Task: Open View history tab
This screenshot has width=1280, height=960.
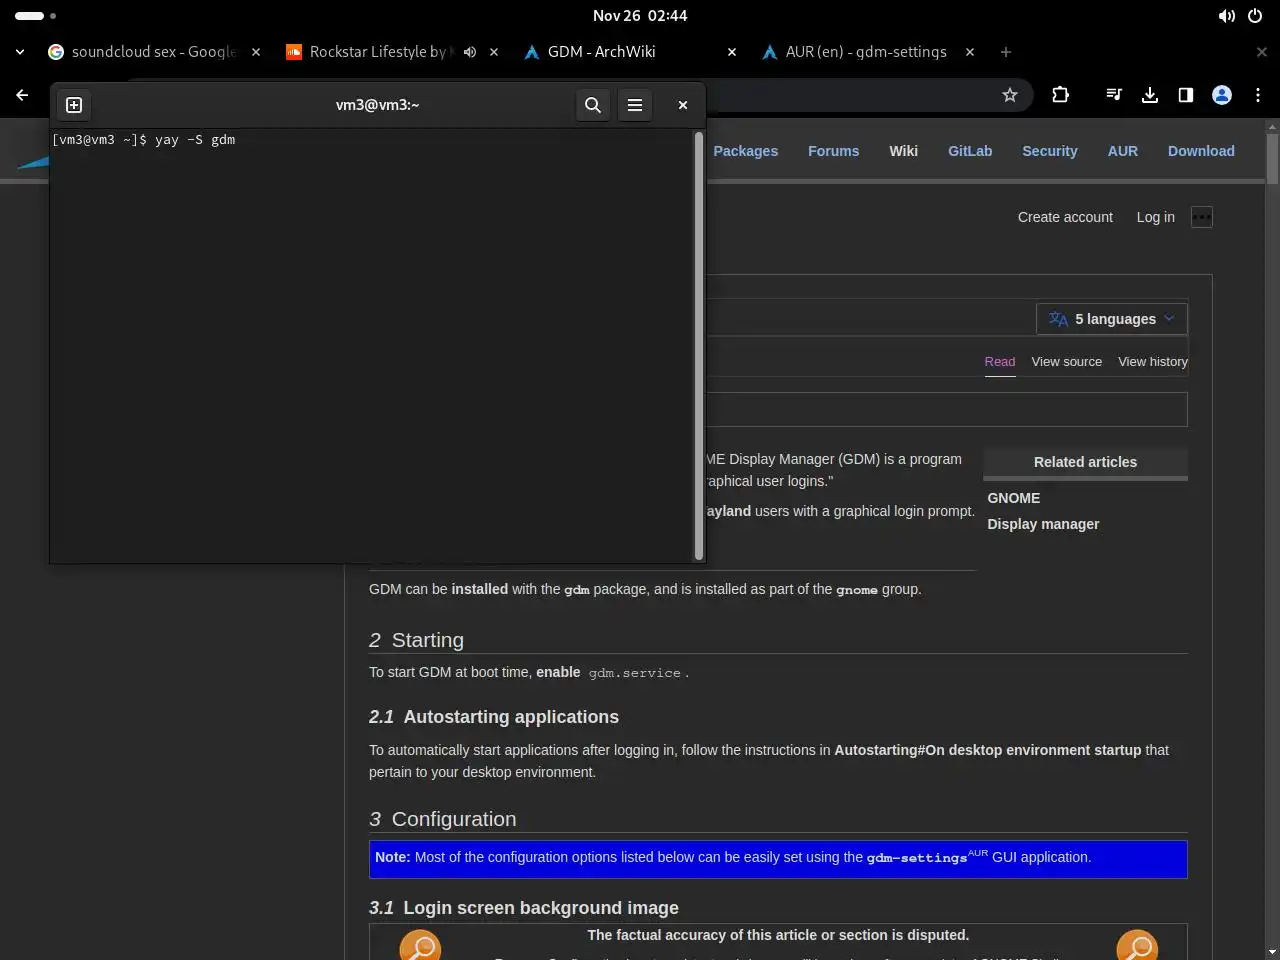Action: click(1153, 362)
